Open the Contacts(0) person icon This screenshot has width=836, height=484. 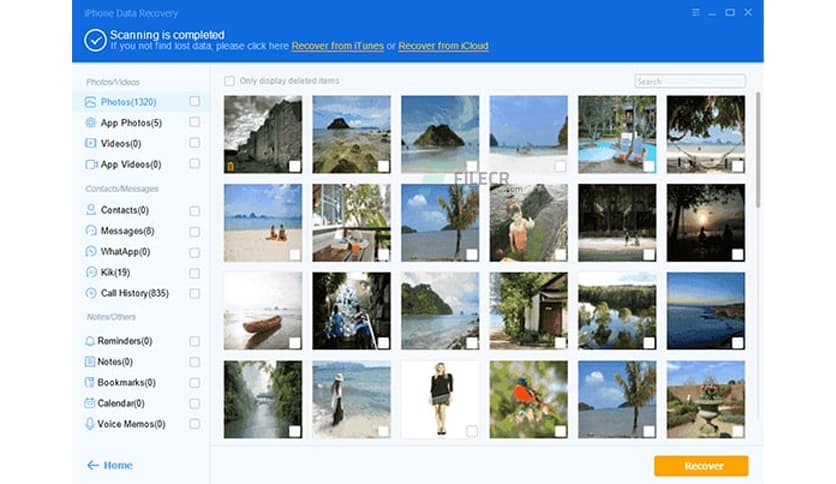91,209
